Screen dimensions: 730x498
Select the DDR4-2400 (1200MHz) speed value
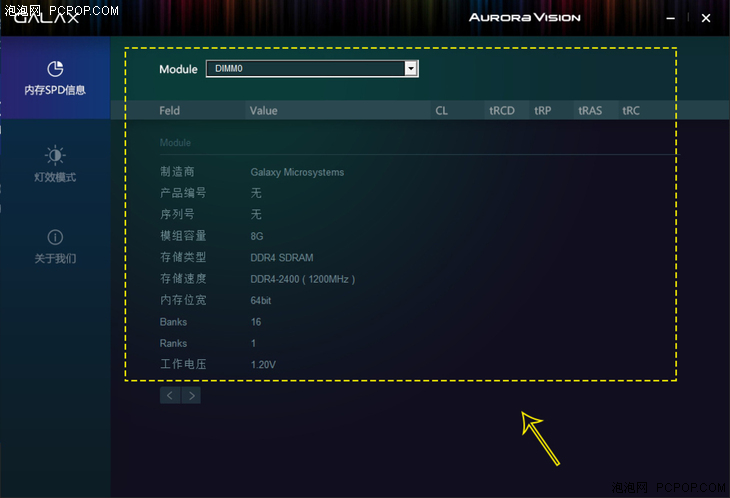click(303, 279)
